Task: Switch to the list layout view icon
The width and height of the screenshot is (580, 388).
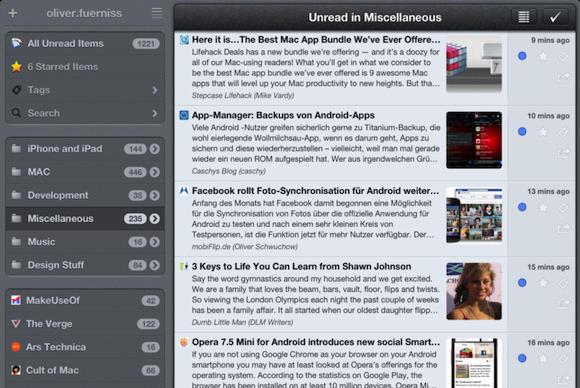Action: 523,17
